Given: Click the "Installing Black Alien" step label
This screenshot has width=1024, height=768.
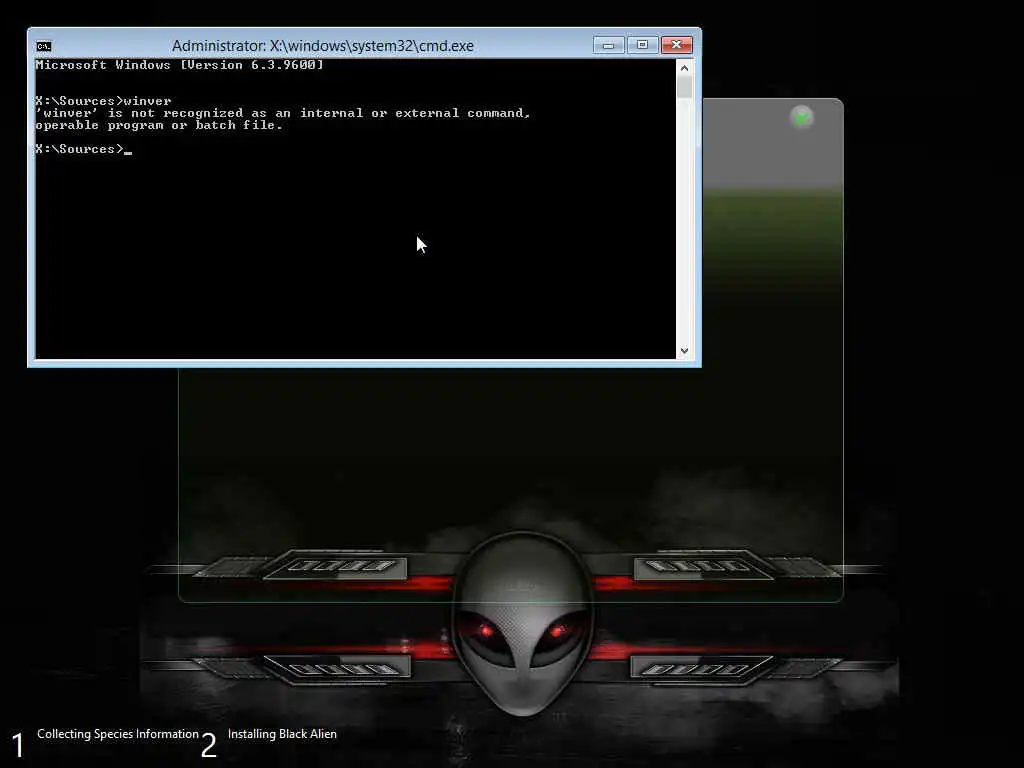Looking at the screenshot, I should coord(282,734).
